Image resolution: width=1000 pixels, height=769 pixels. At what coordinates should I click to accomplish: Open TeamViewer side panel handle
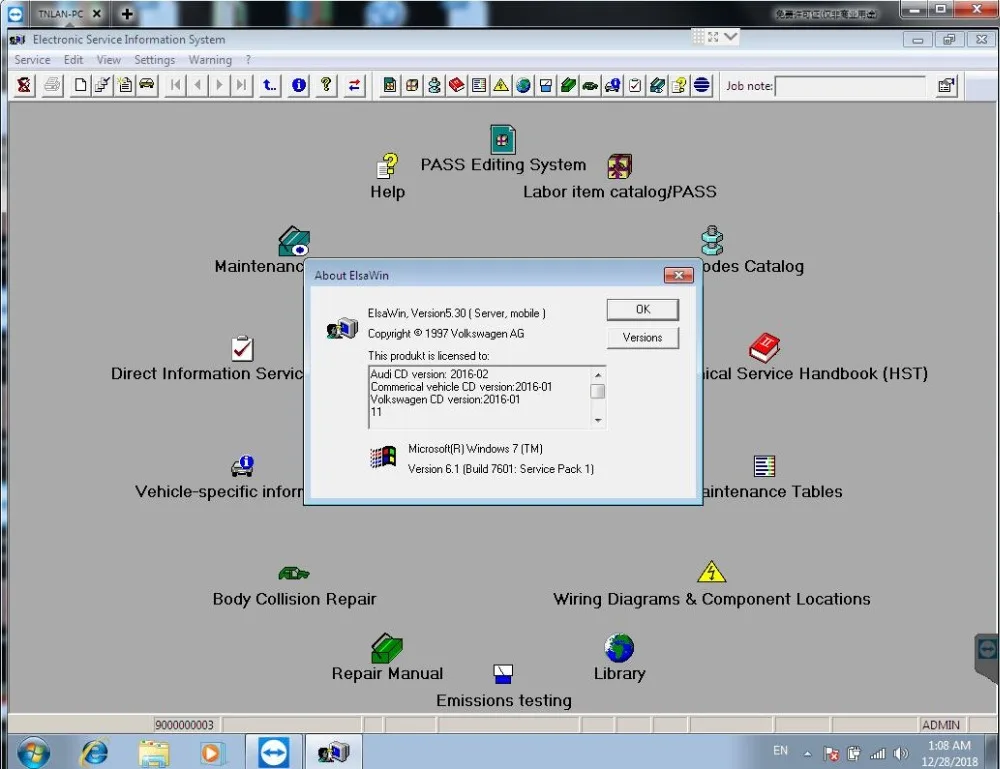click(987, 651)
